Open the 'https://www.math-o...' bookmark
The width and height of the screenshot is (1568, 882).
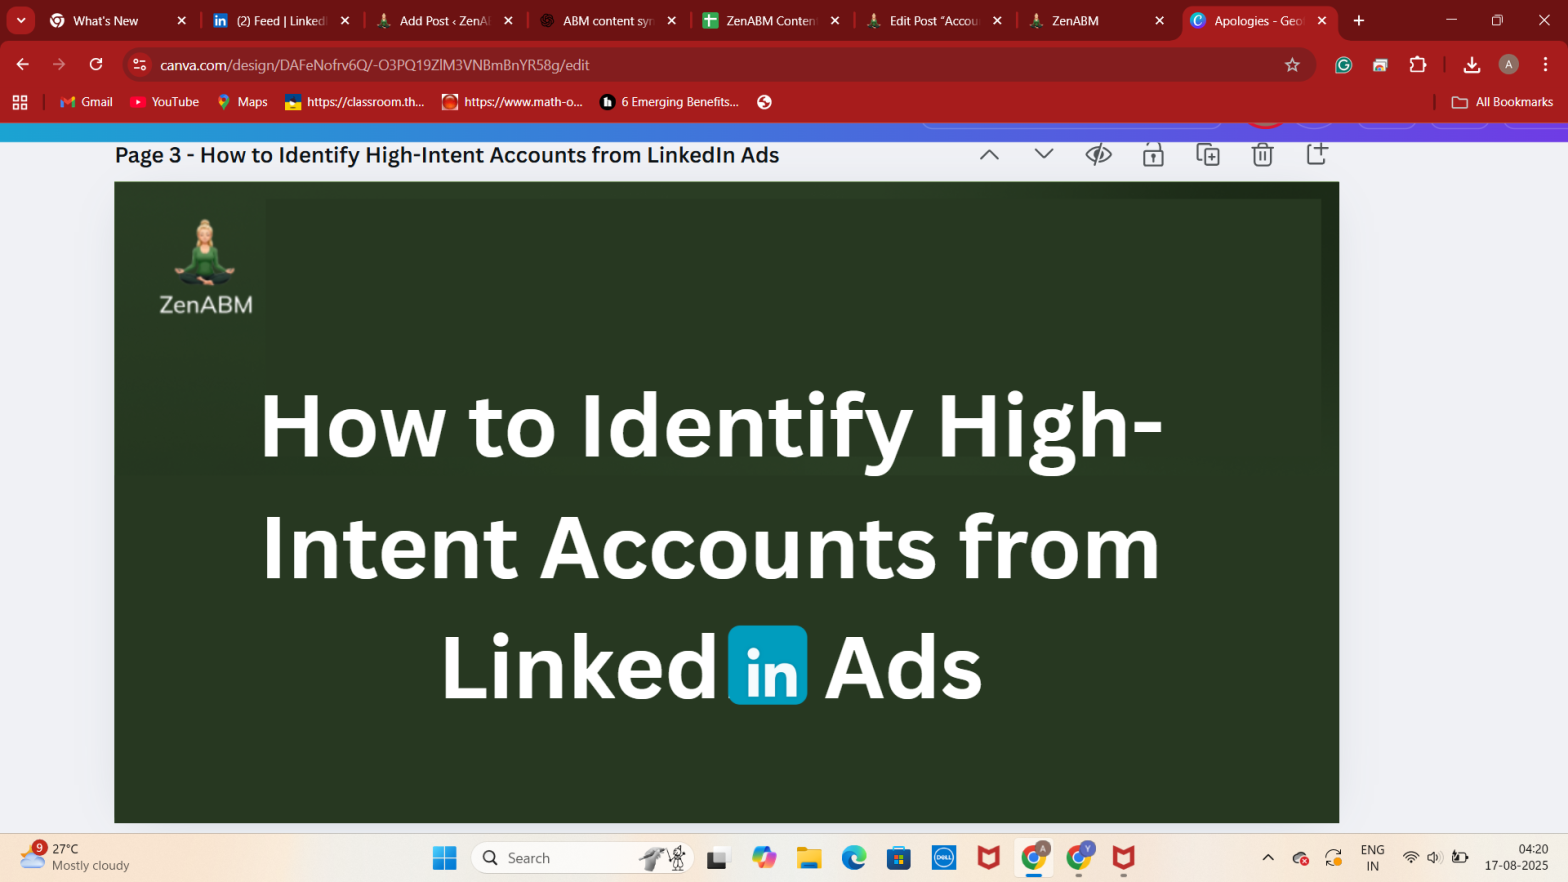[512, 102]
